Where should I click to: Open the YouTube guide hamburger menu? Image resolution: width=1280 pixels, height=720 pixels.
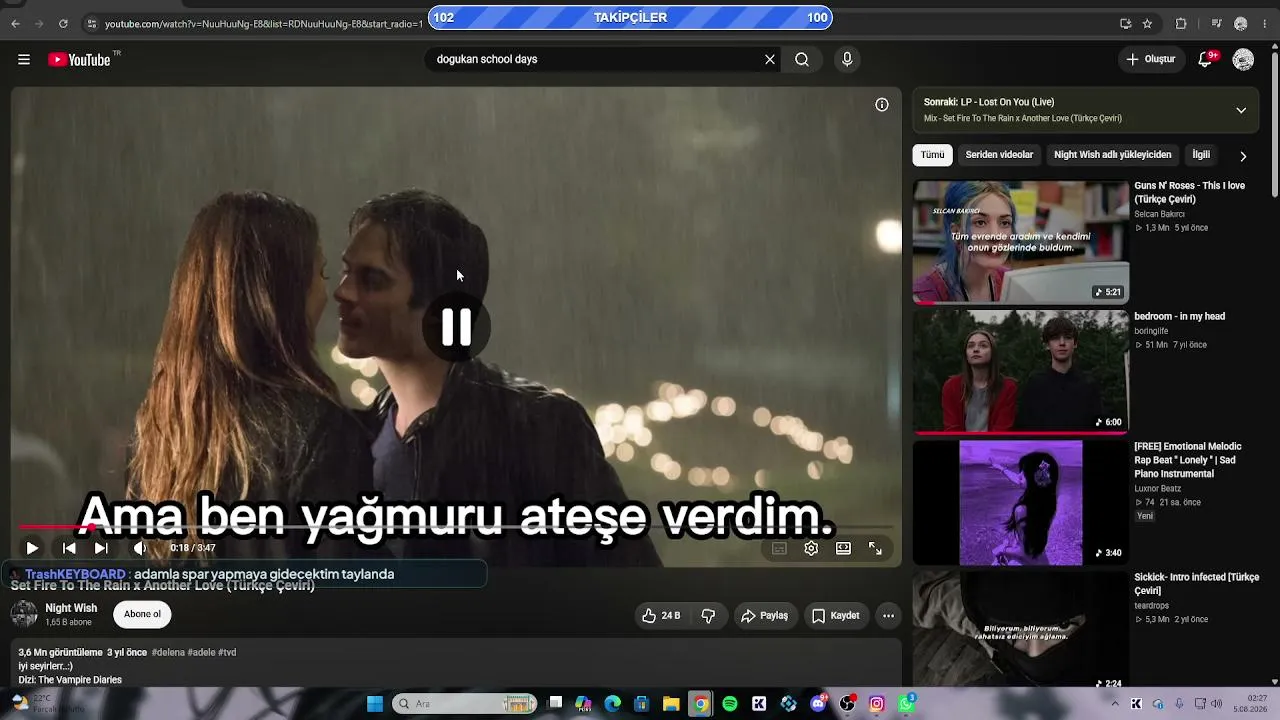[x=24, y=60]
